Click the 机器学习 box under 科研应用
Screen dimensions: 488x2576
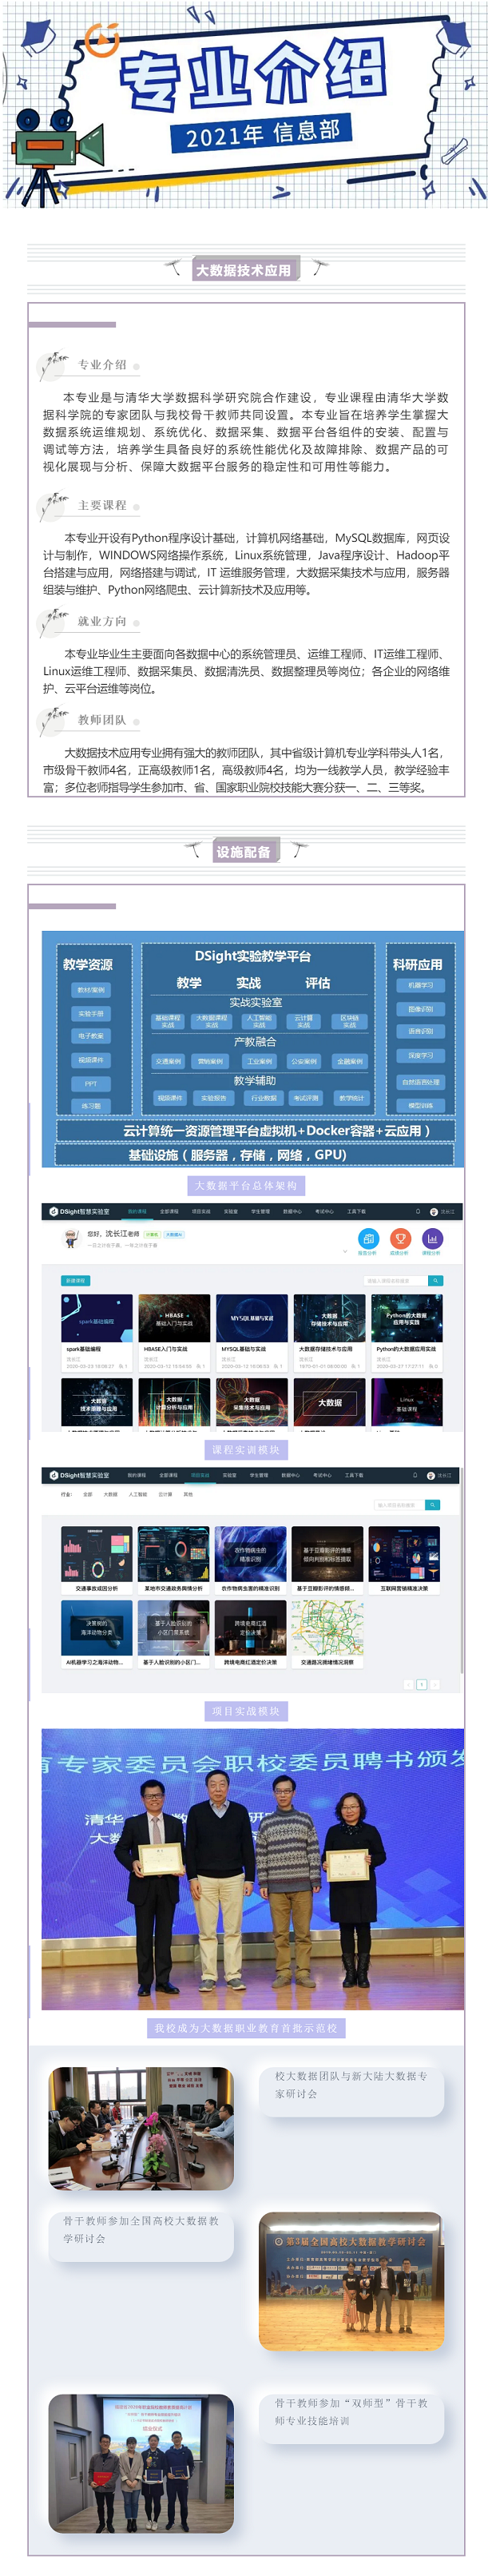click(x=421, y=985)
